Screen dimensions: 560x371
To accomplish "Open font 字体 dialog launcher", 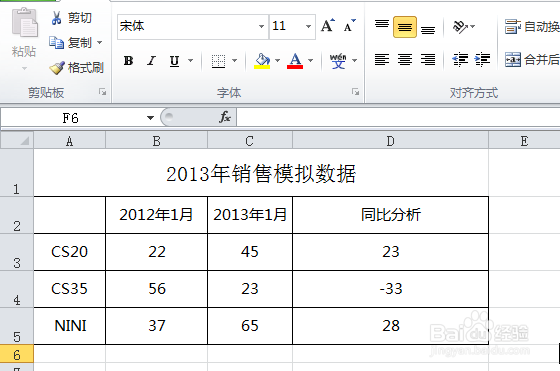I will coord(355,92).
